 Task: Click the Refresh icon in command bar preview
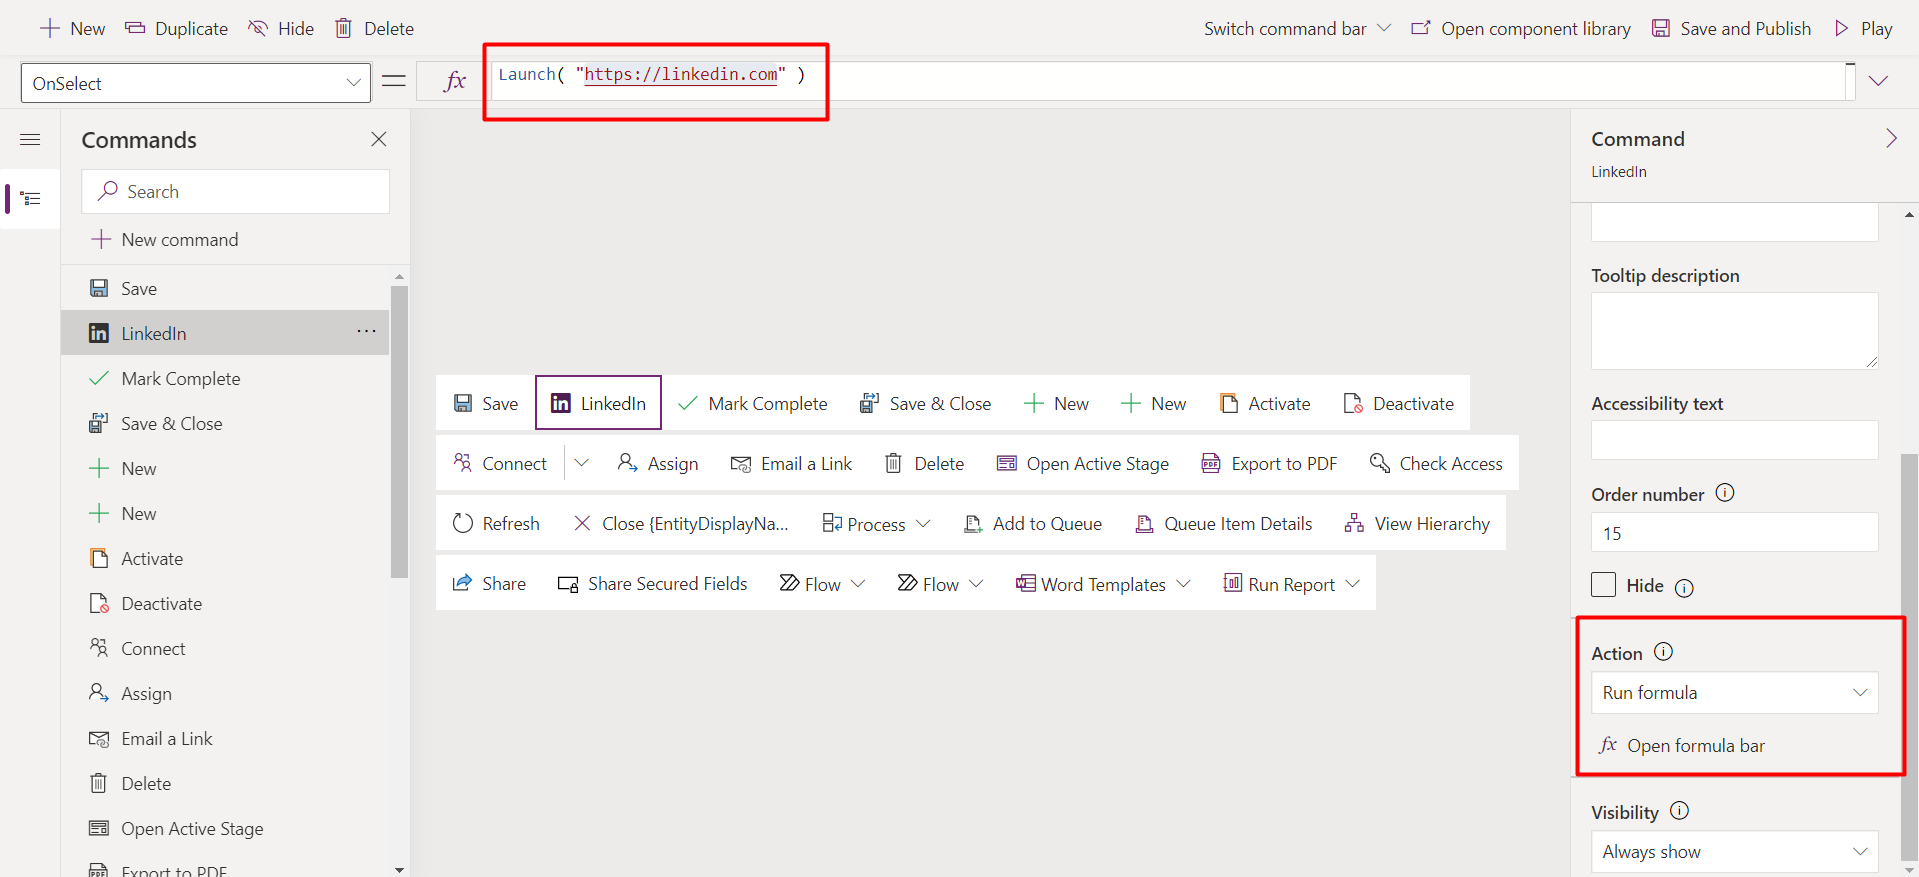pyautogui.click(x=462, y=524)
